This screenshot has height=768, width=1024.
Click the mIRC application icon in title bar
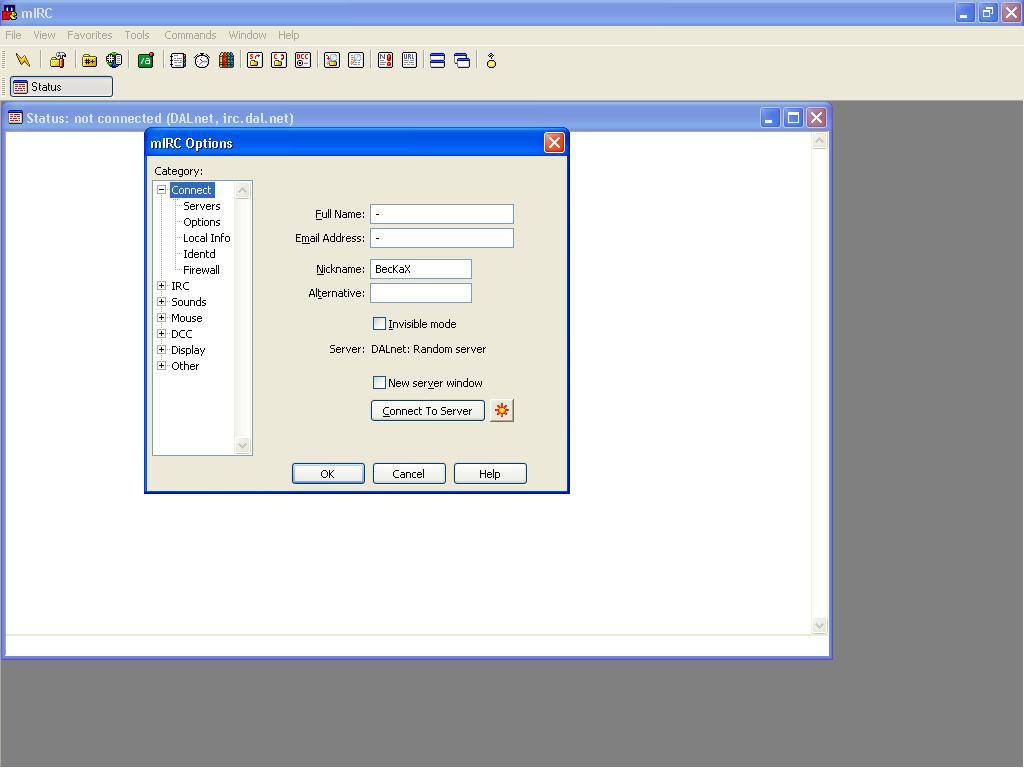point(10,12)
